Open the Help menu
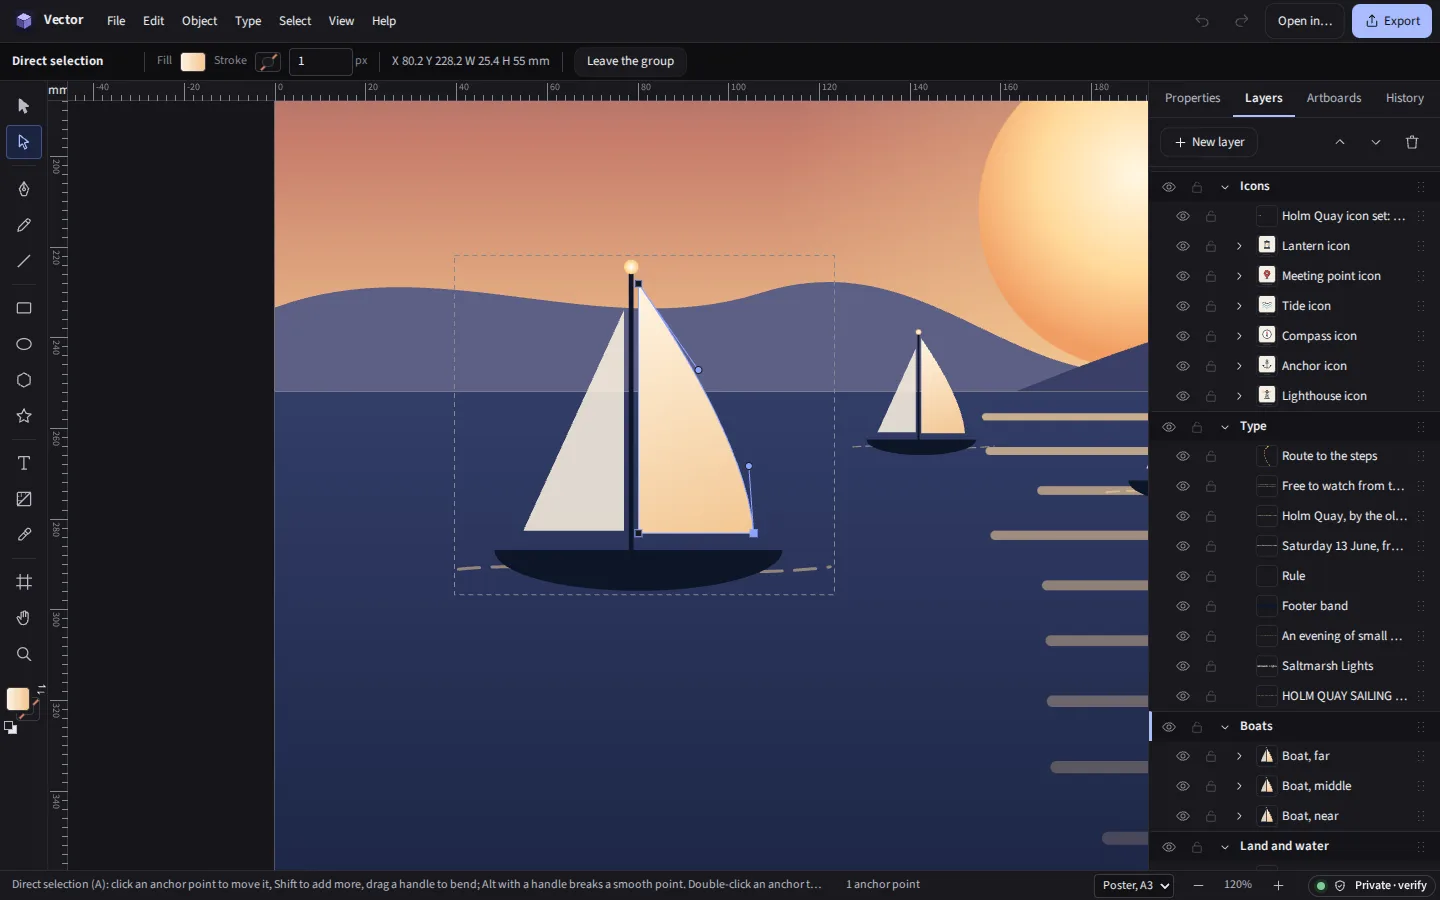 pyautogui.click(x=384, y=21)
